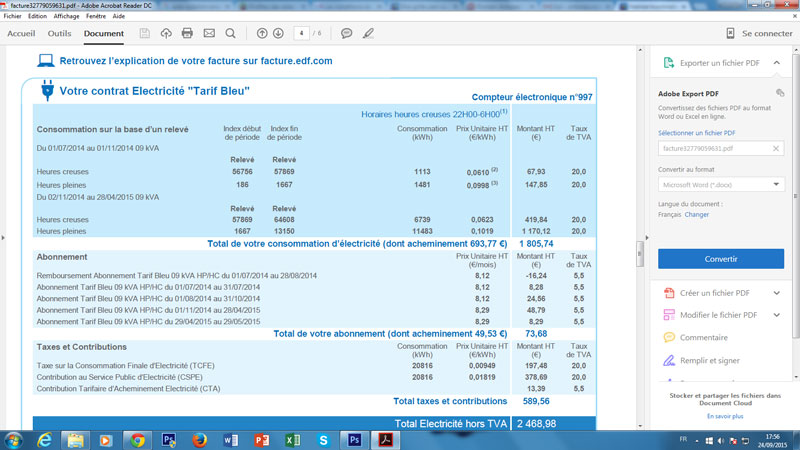800x450 pixels.
Task: Click the Commentaire tool label
Action: click(x=704, y=337)
